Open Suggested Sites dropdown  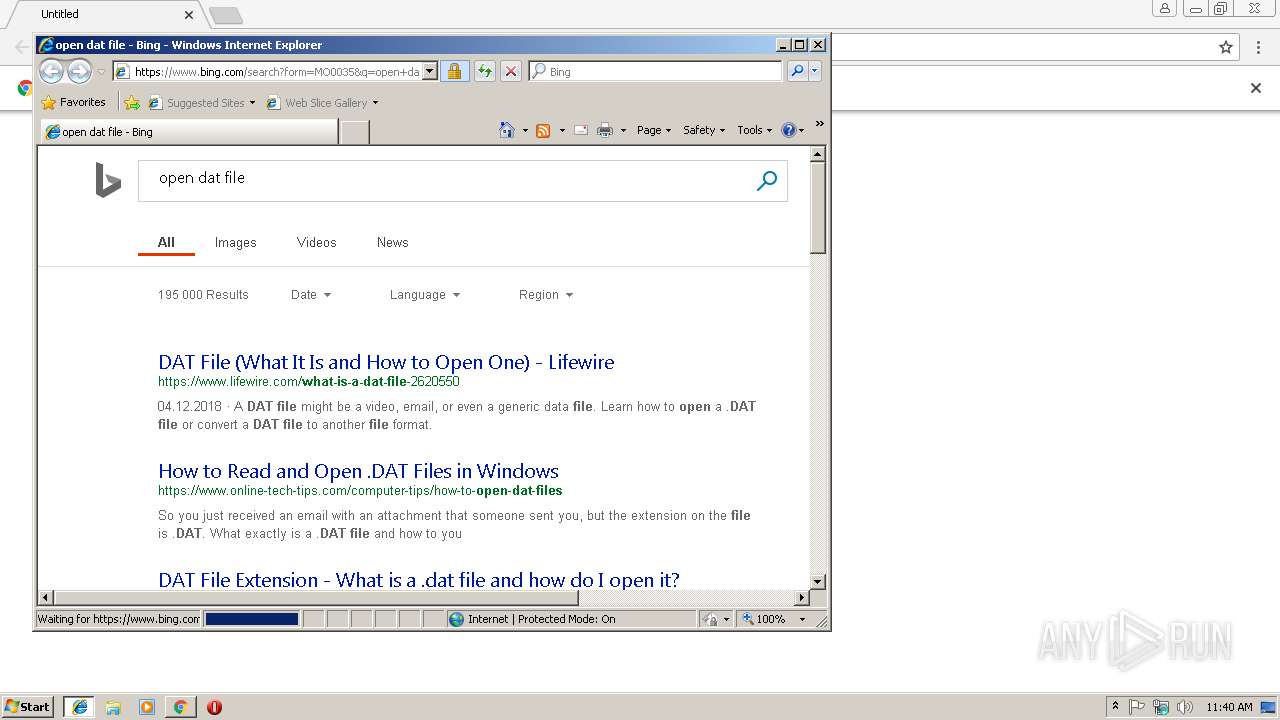202,102
